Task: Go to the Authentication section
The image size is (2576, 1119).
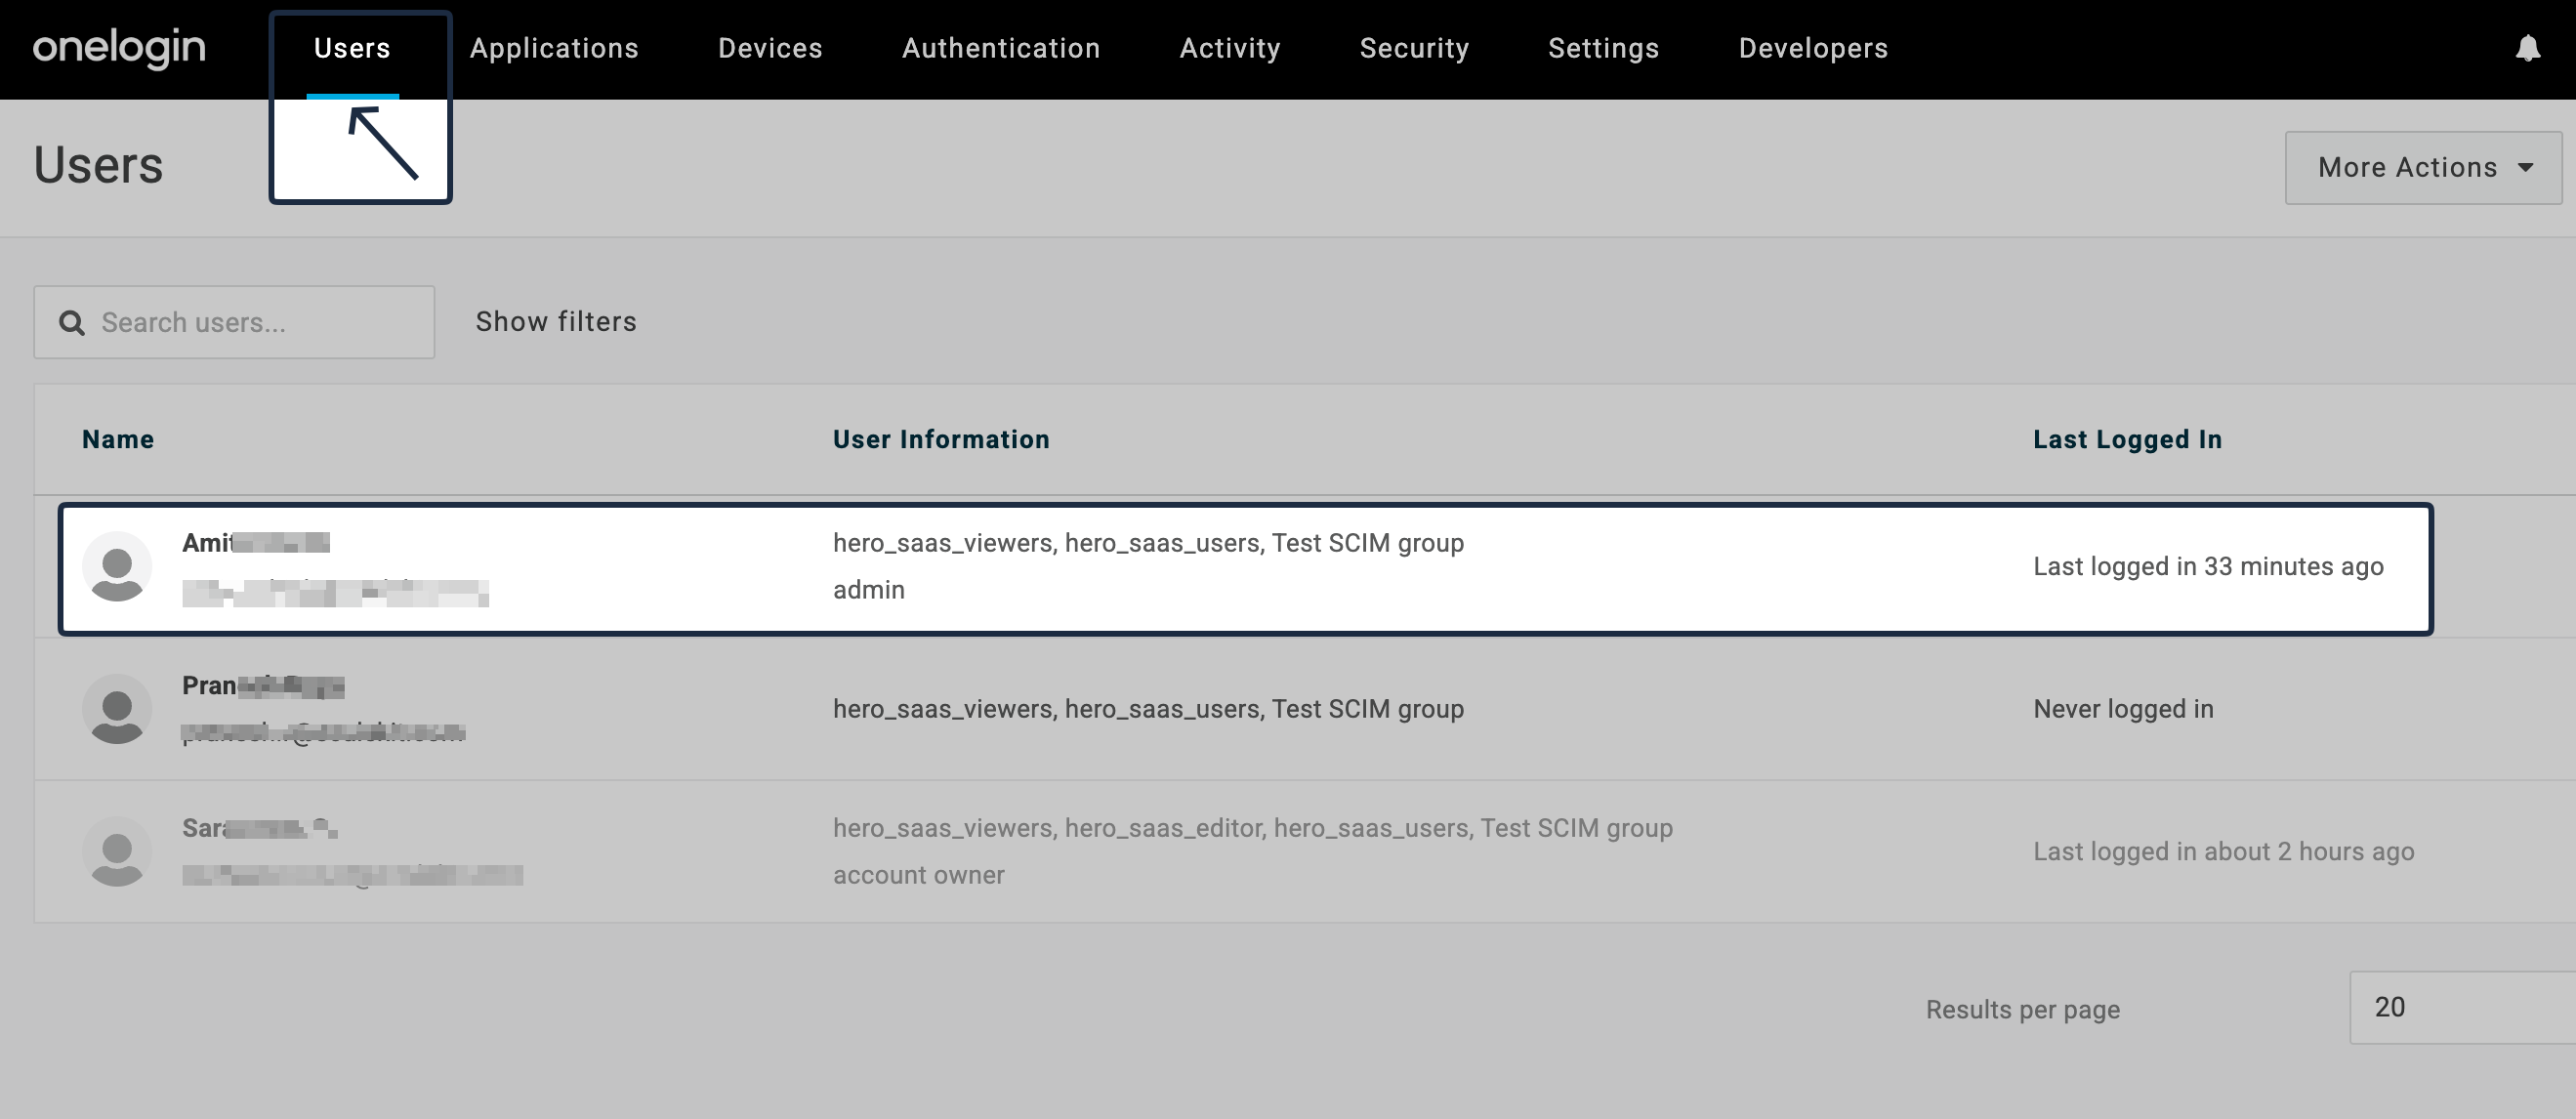Action: point(1000,48)
